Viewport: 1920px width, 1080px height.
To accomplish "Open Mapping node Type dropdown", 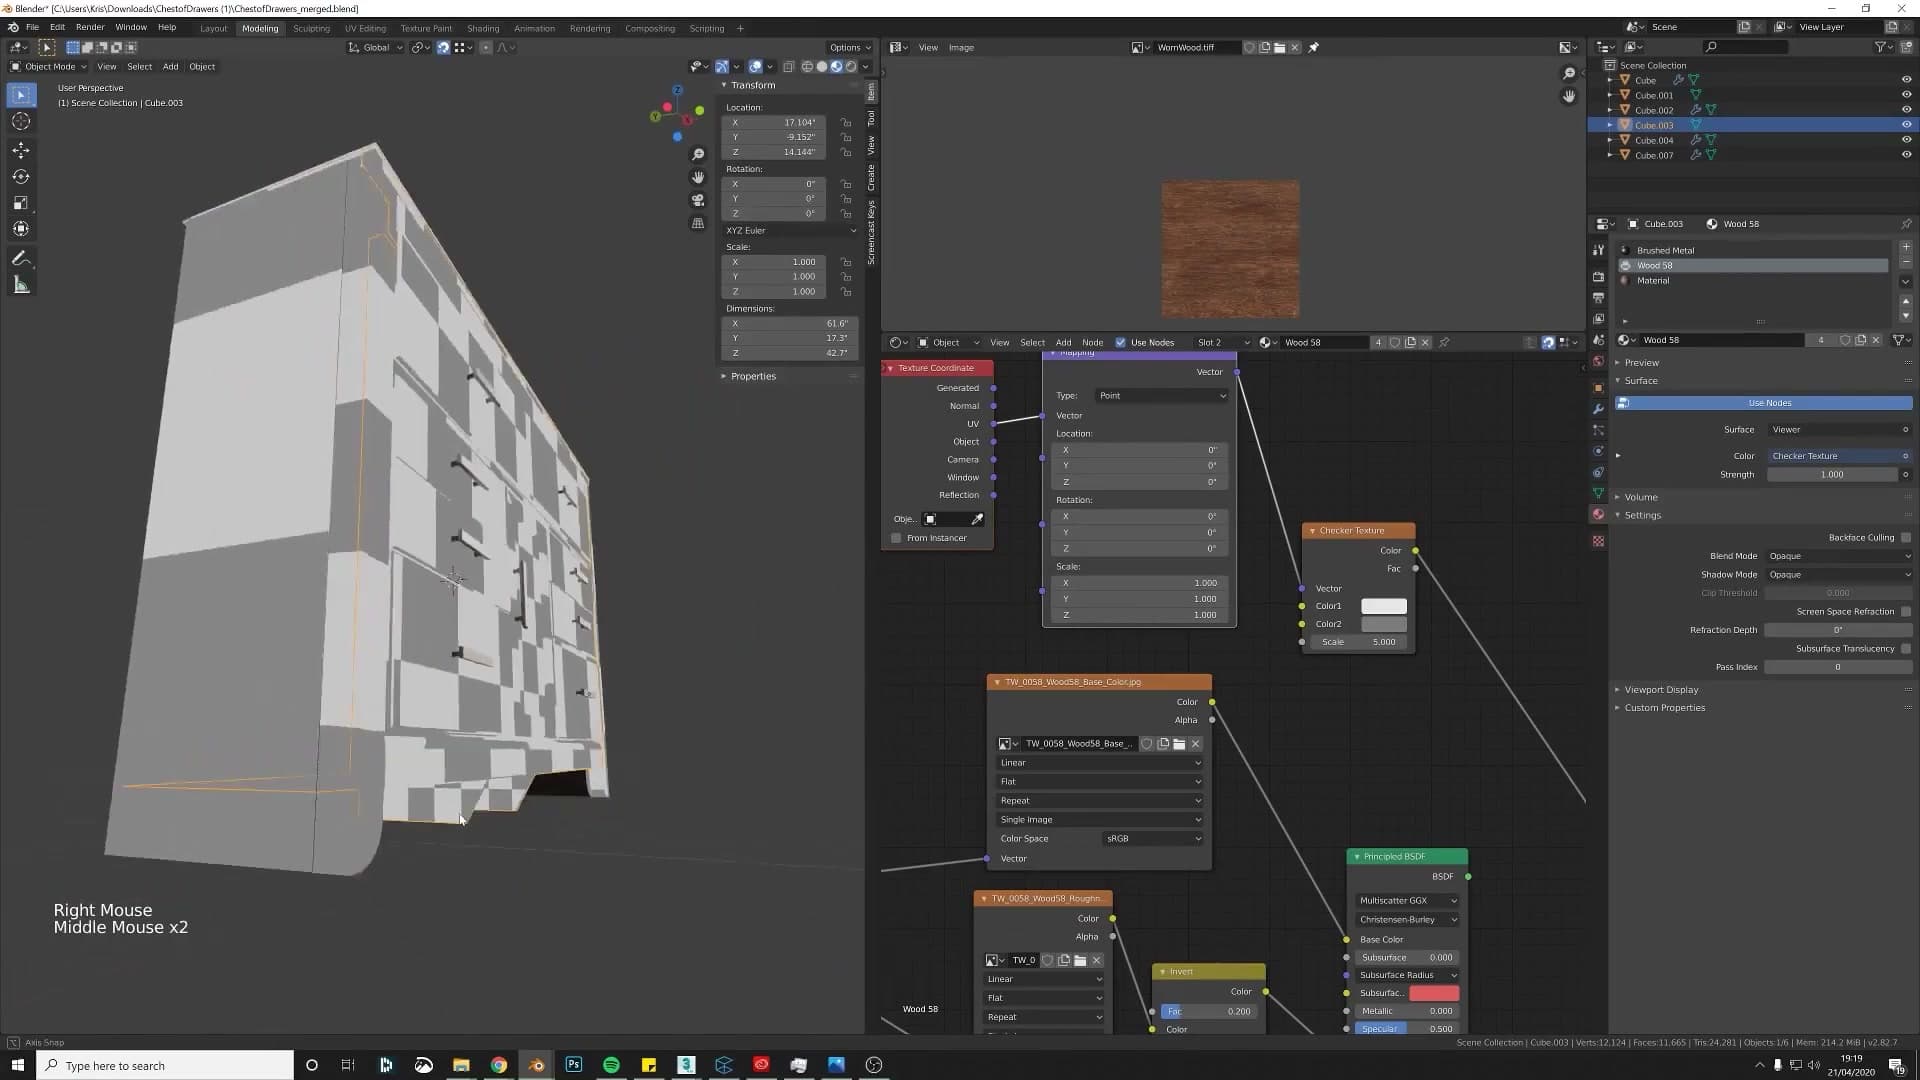I will tap(1162, 396).
